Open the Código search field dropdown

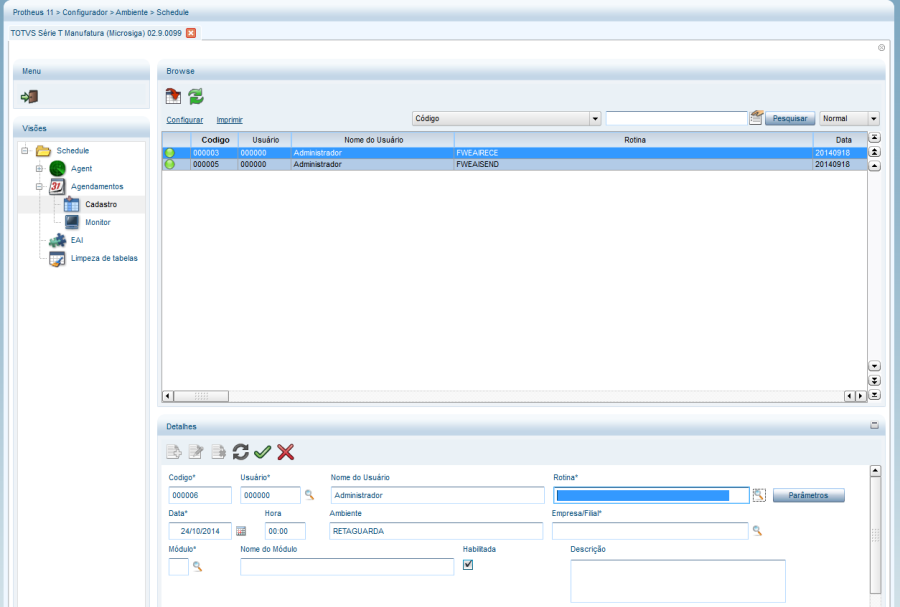point(595,119)
